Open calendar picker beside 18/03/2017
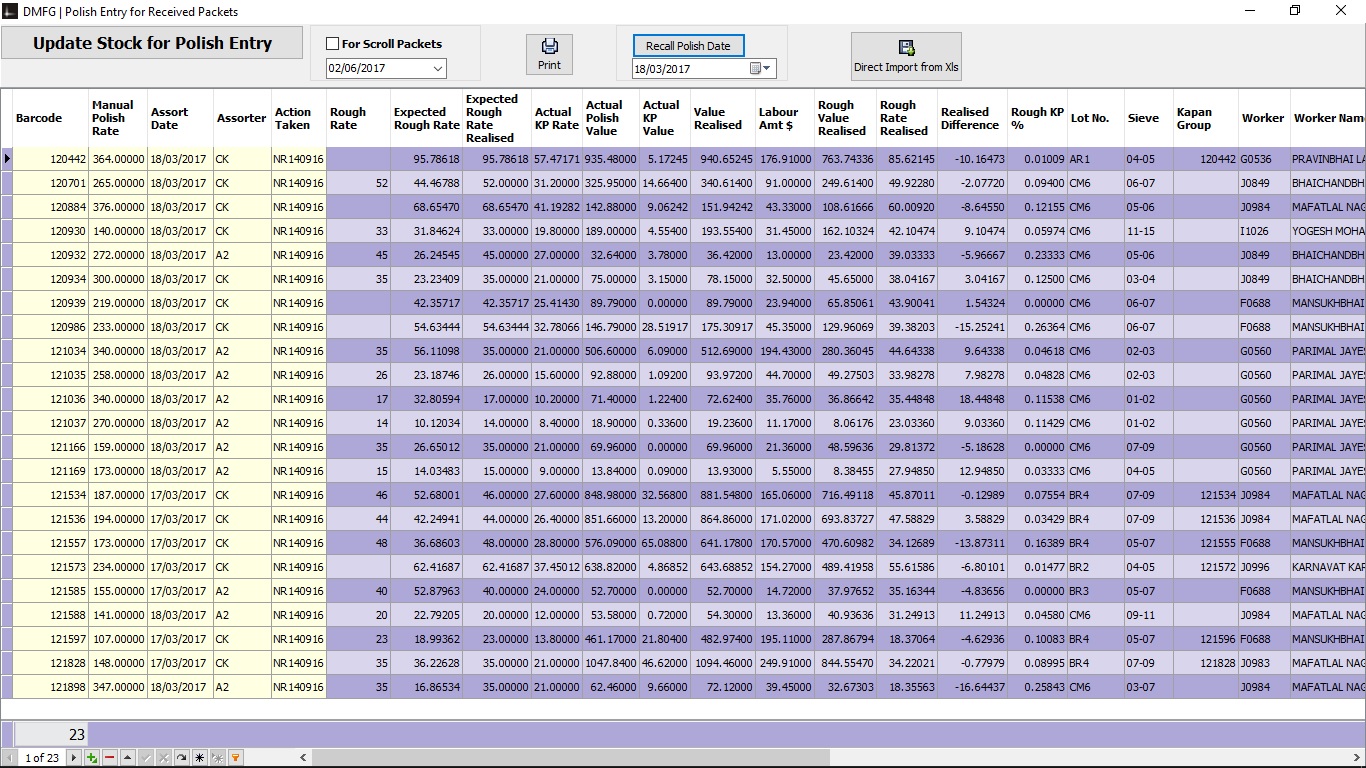The height and width of the screenshot is (768, 1366). pos(756,69)
